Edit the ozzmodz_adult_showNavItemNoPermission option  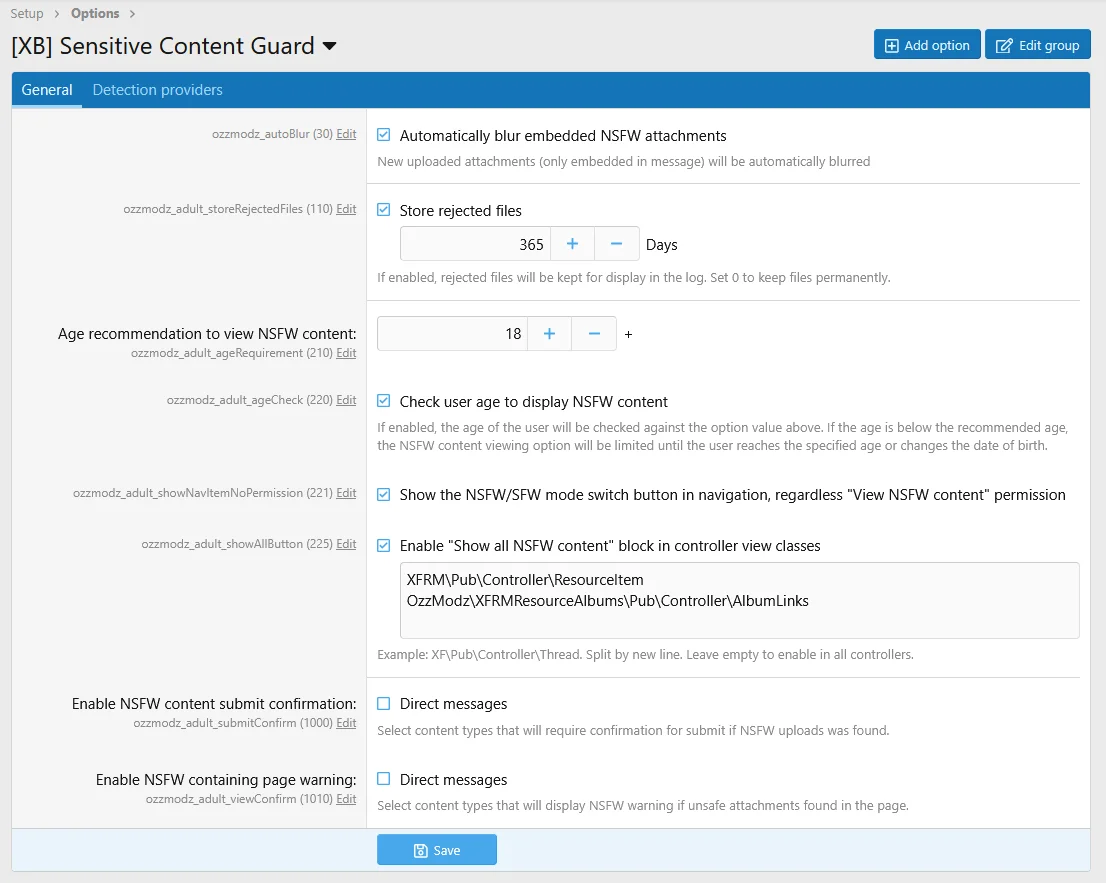[346, 492]
